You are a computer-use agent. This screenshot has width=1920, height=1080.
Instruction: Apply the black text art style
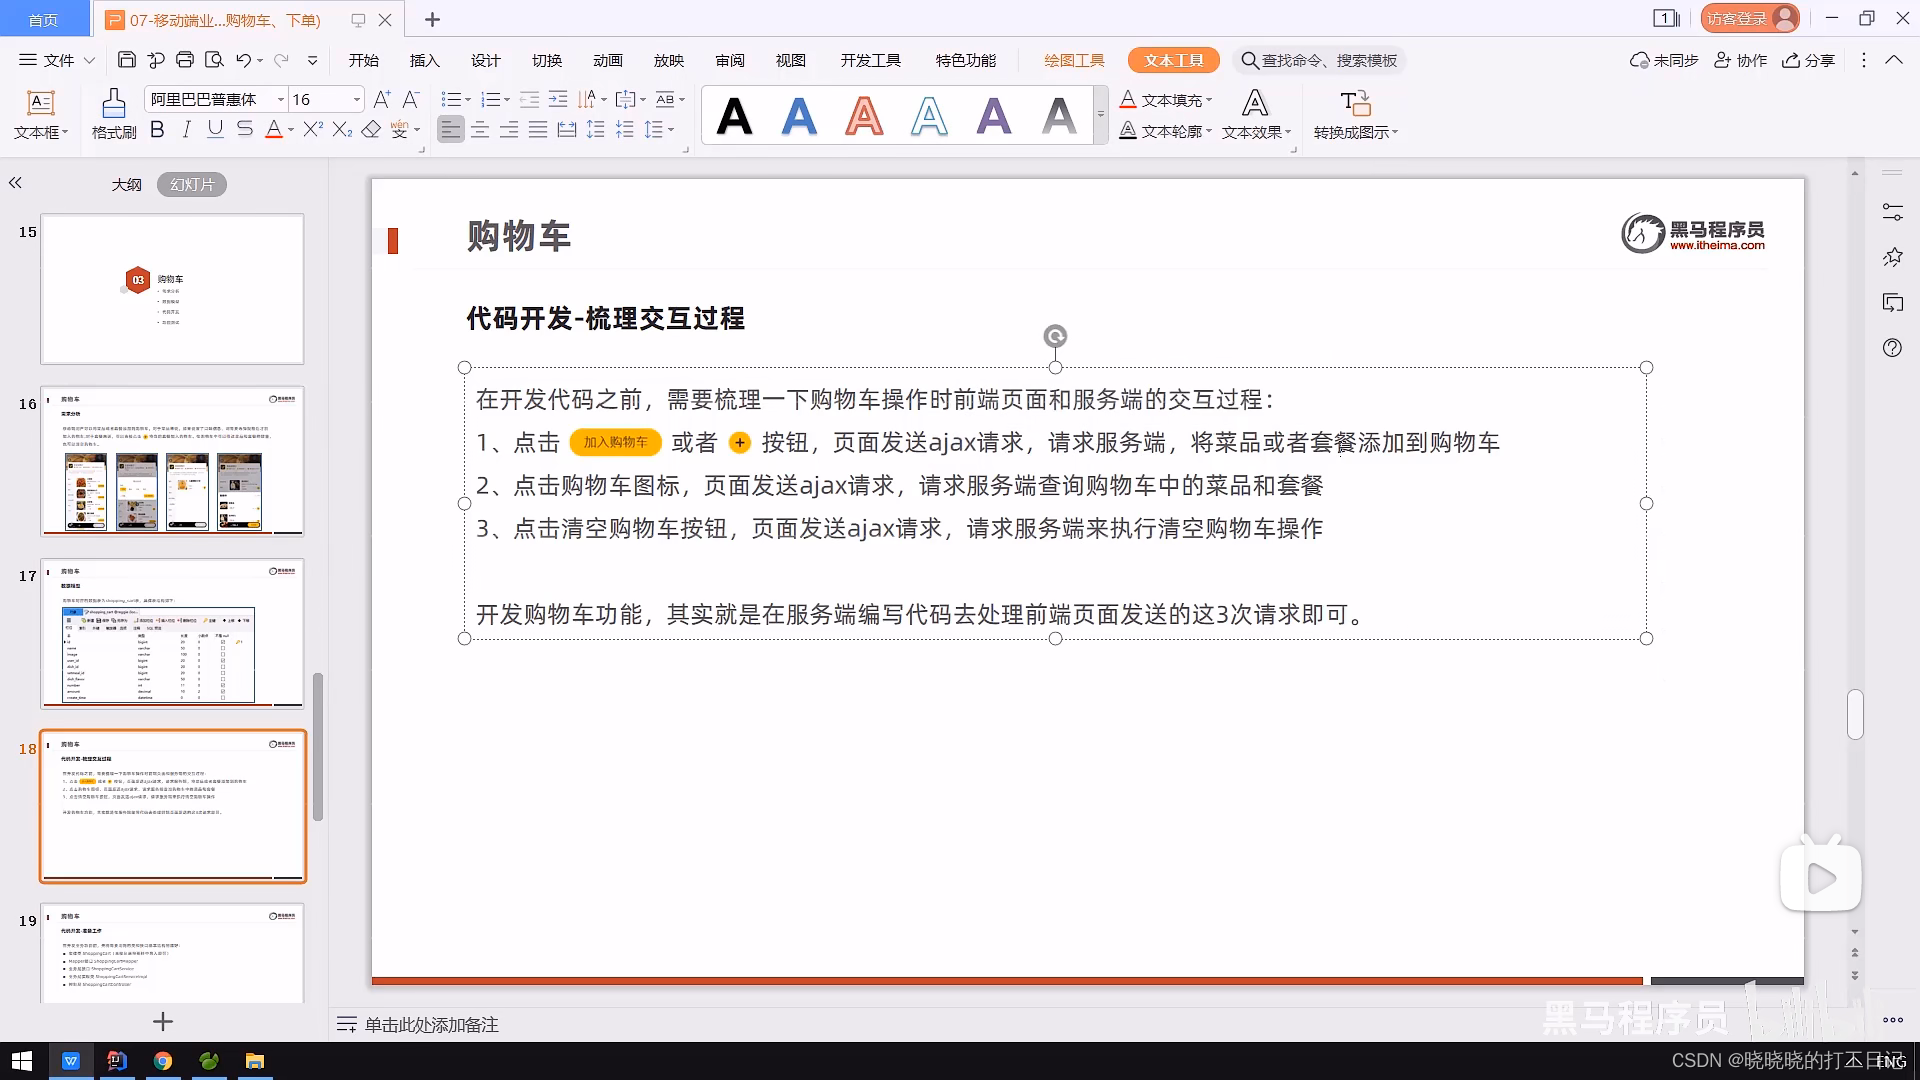point(734,116)
